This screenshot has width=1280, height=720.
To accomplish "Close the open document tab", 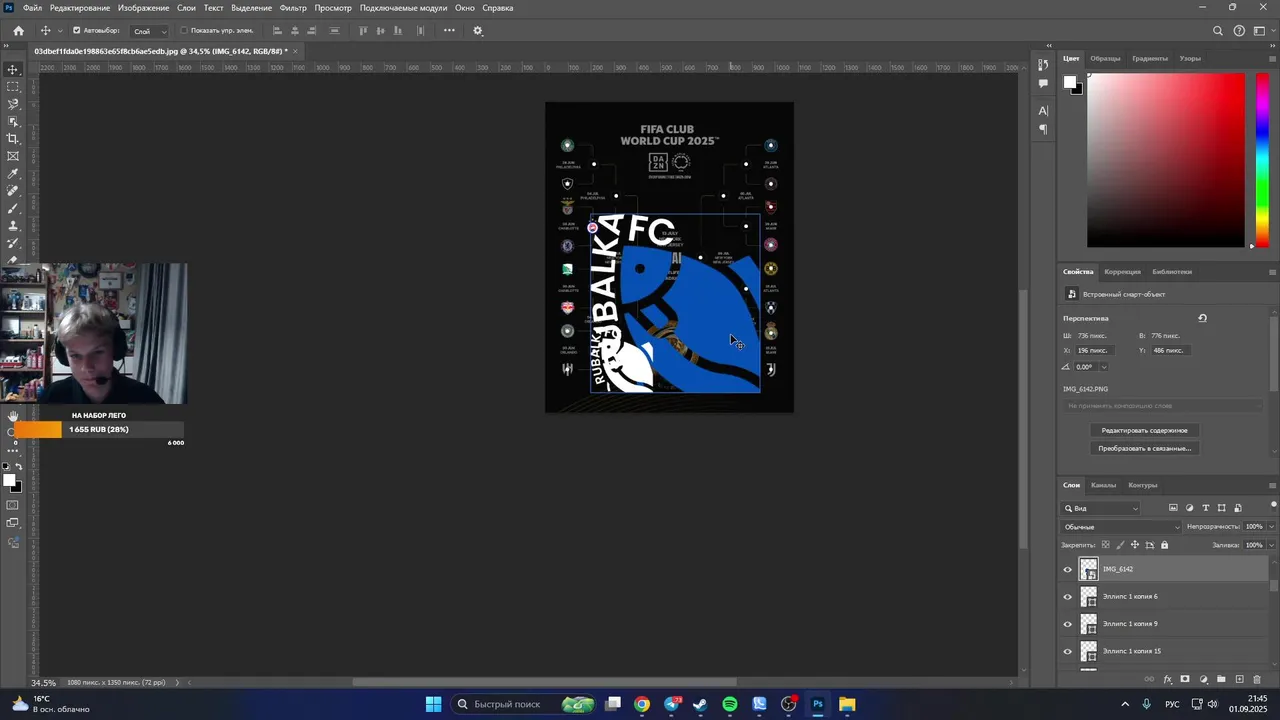I will click(x=296, y=51).
